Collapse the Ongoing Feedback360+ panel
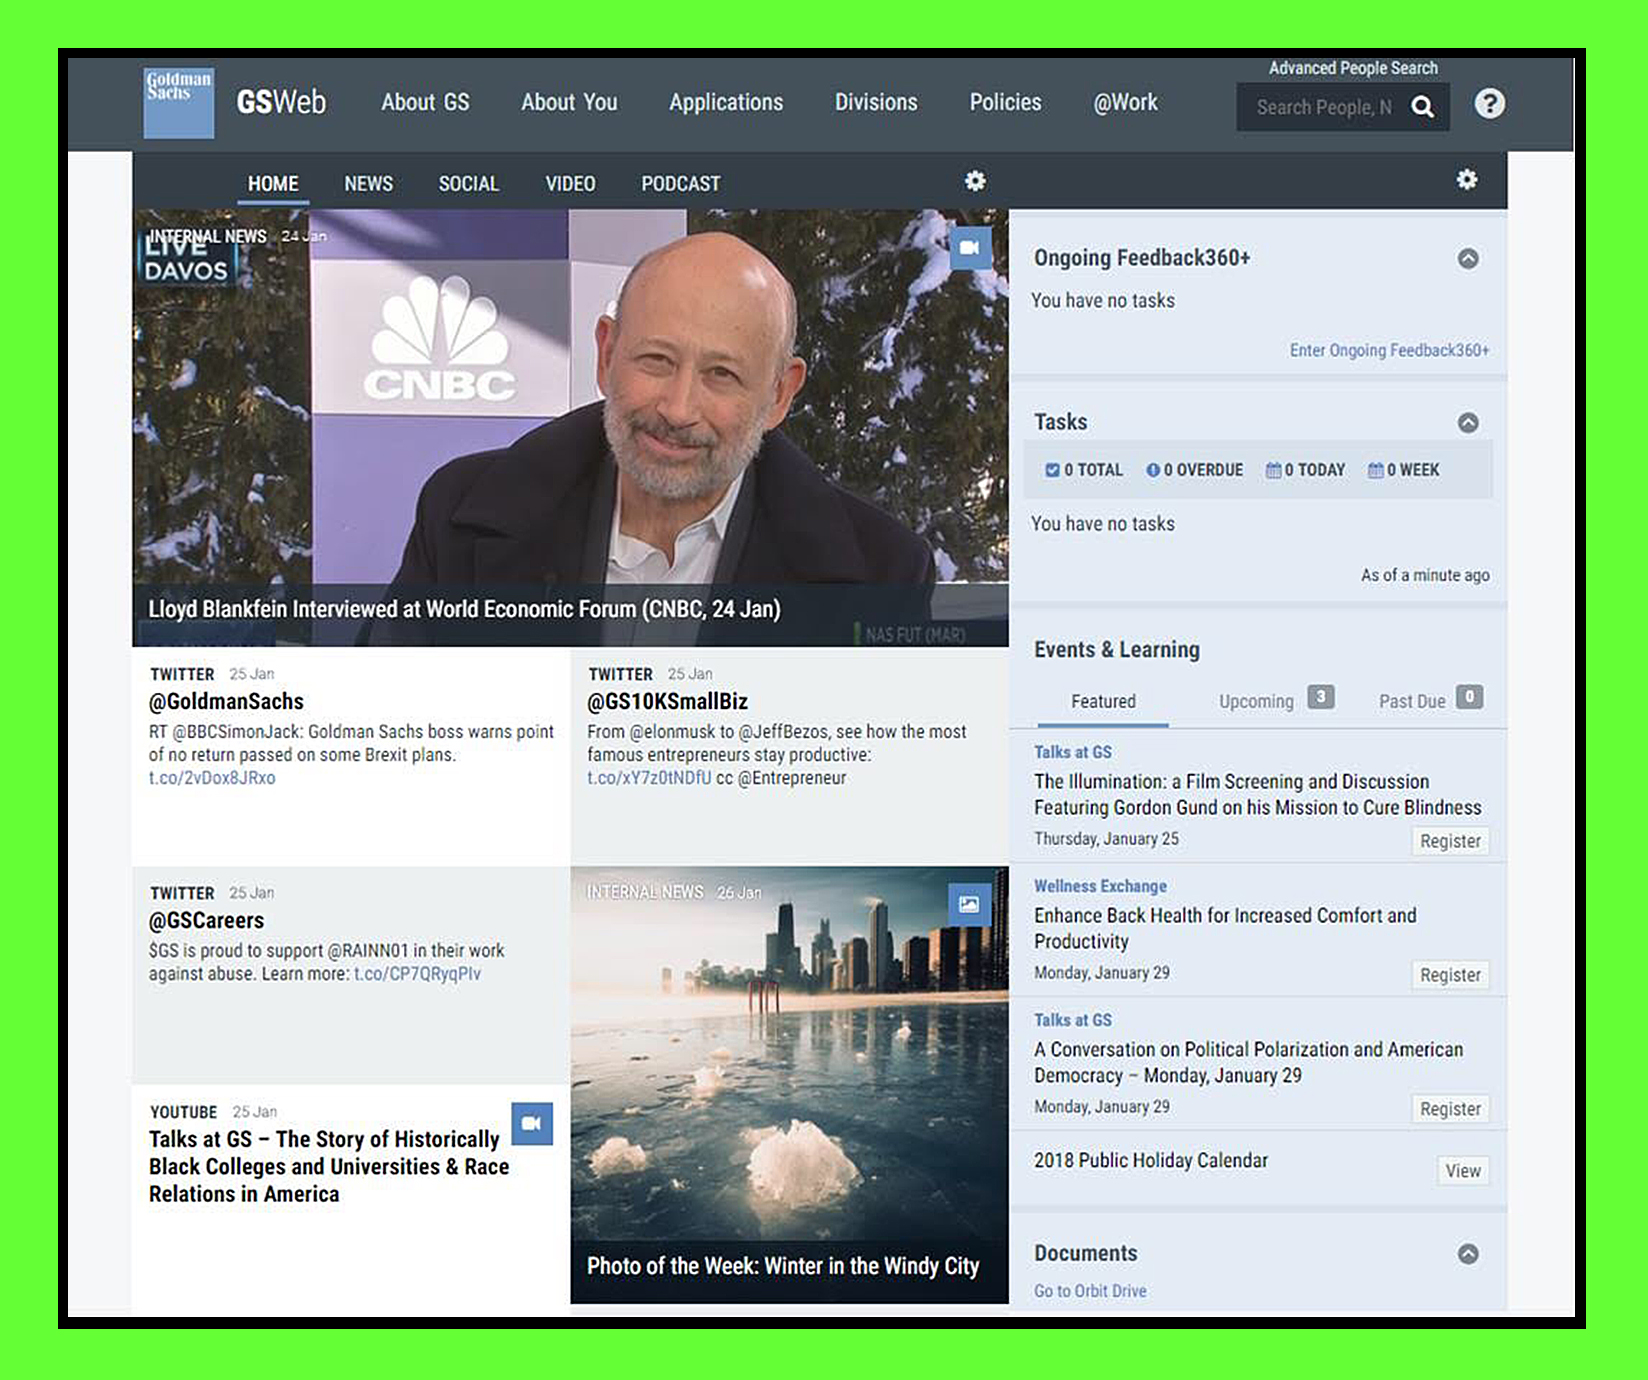The image size is (1648, 1380). pos(1468,259)
